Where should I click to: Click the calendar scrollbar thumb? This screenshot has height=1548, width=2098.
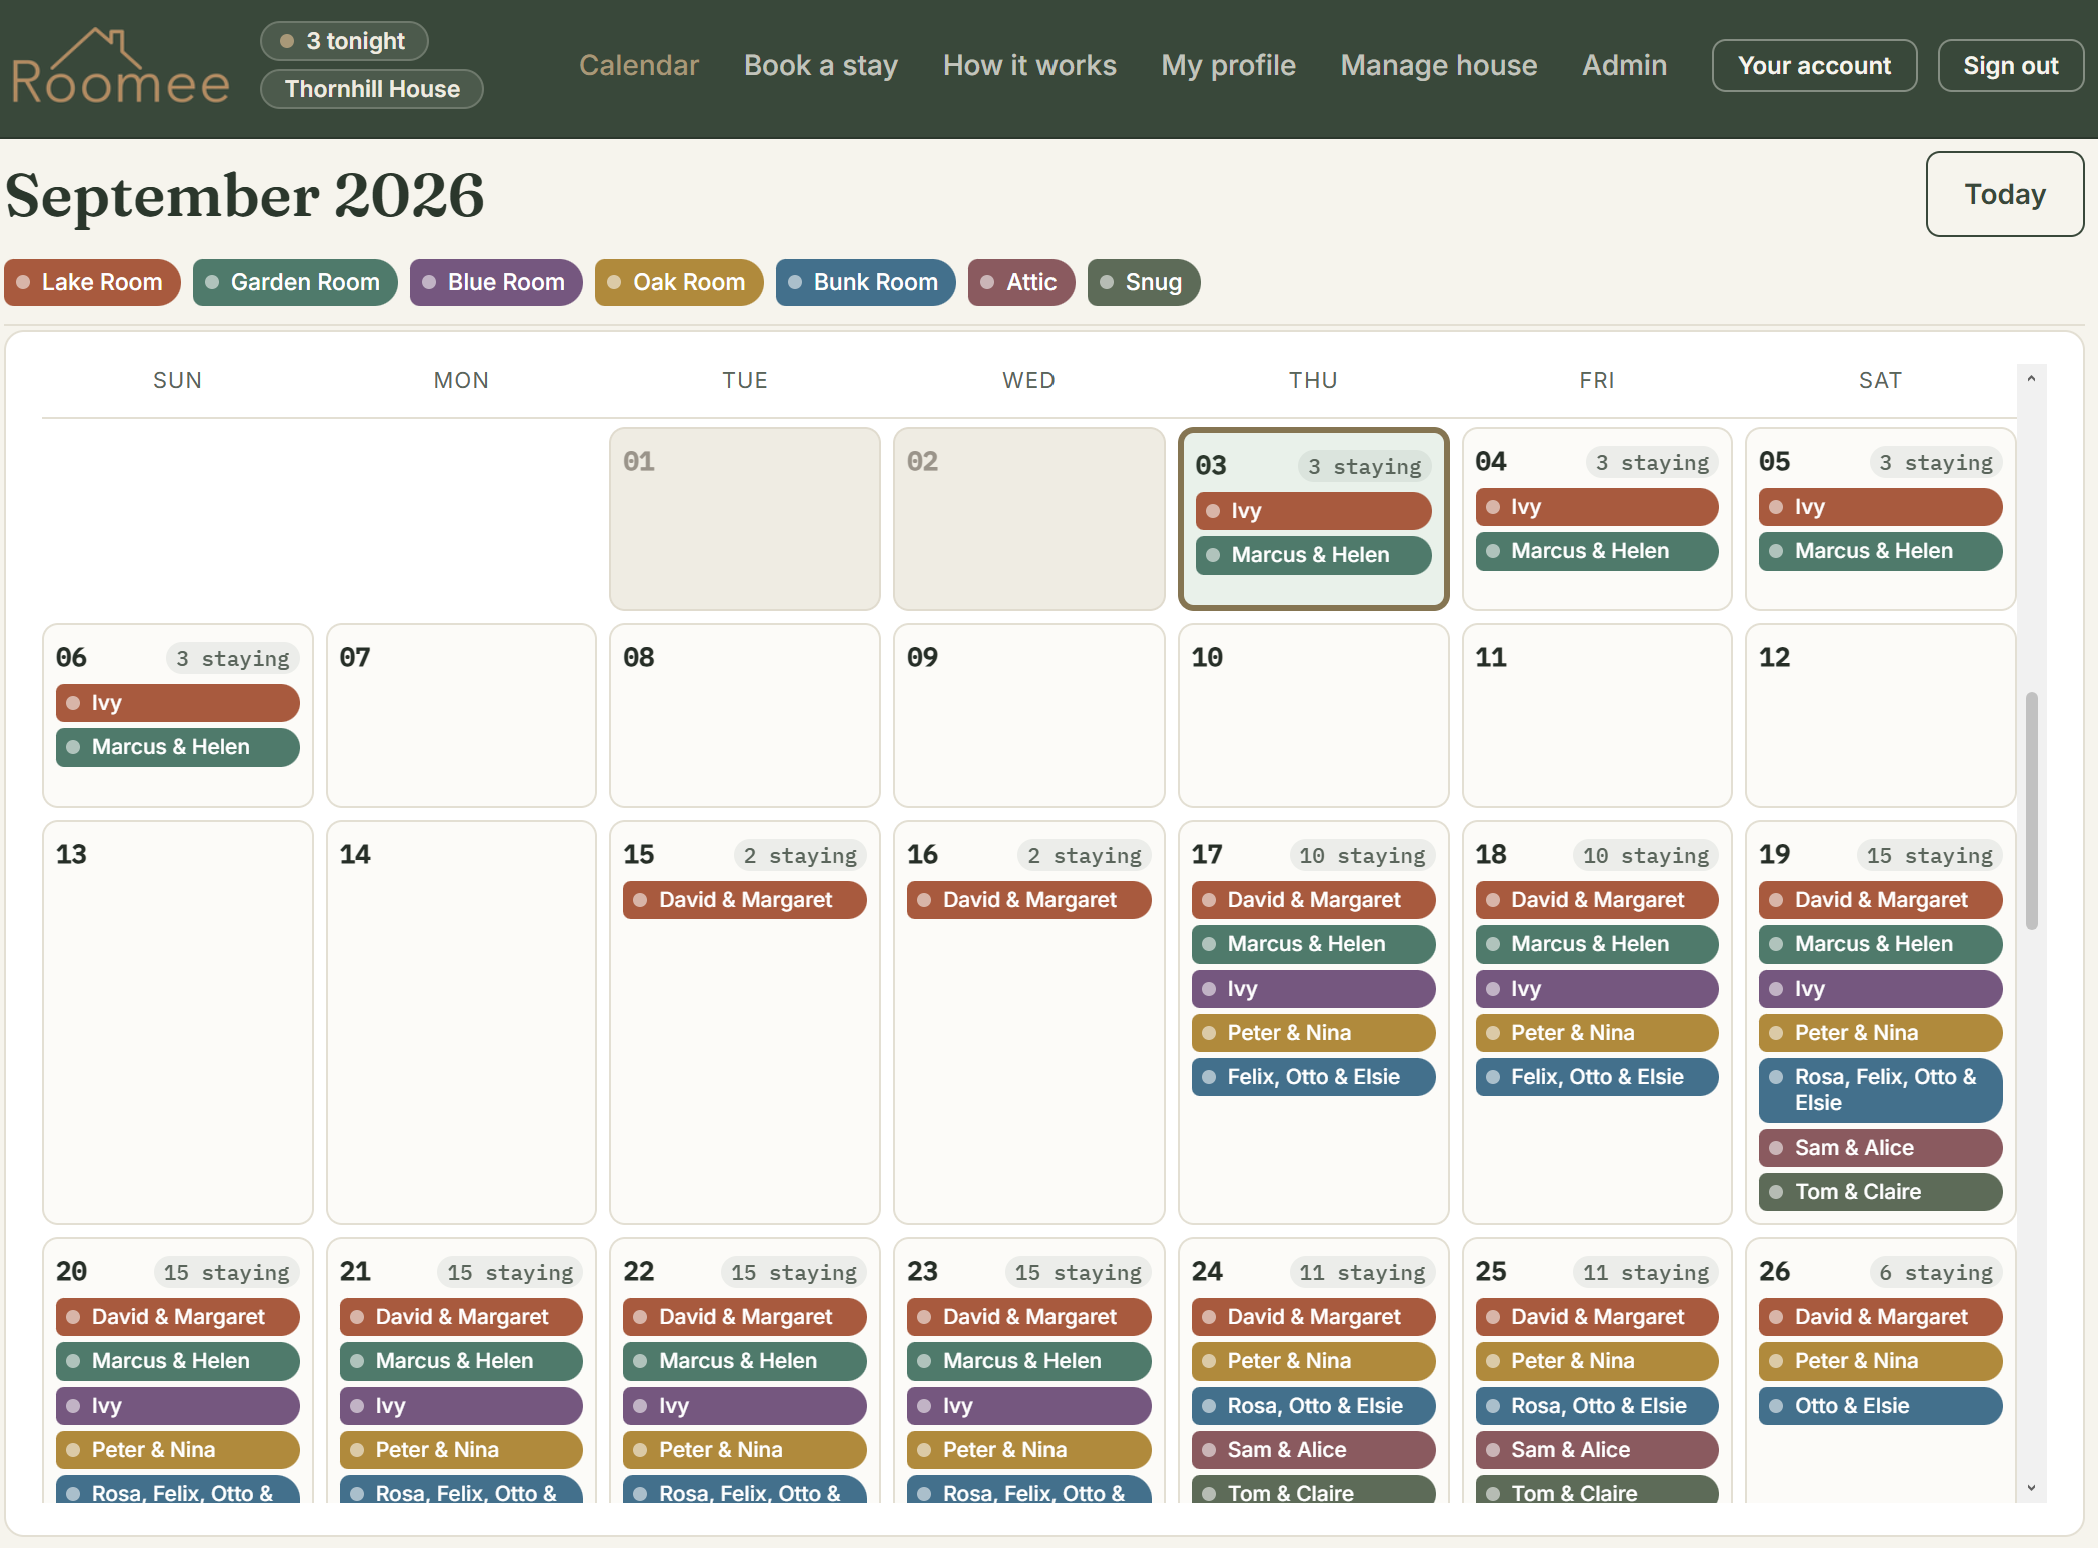point(2031,811)
